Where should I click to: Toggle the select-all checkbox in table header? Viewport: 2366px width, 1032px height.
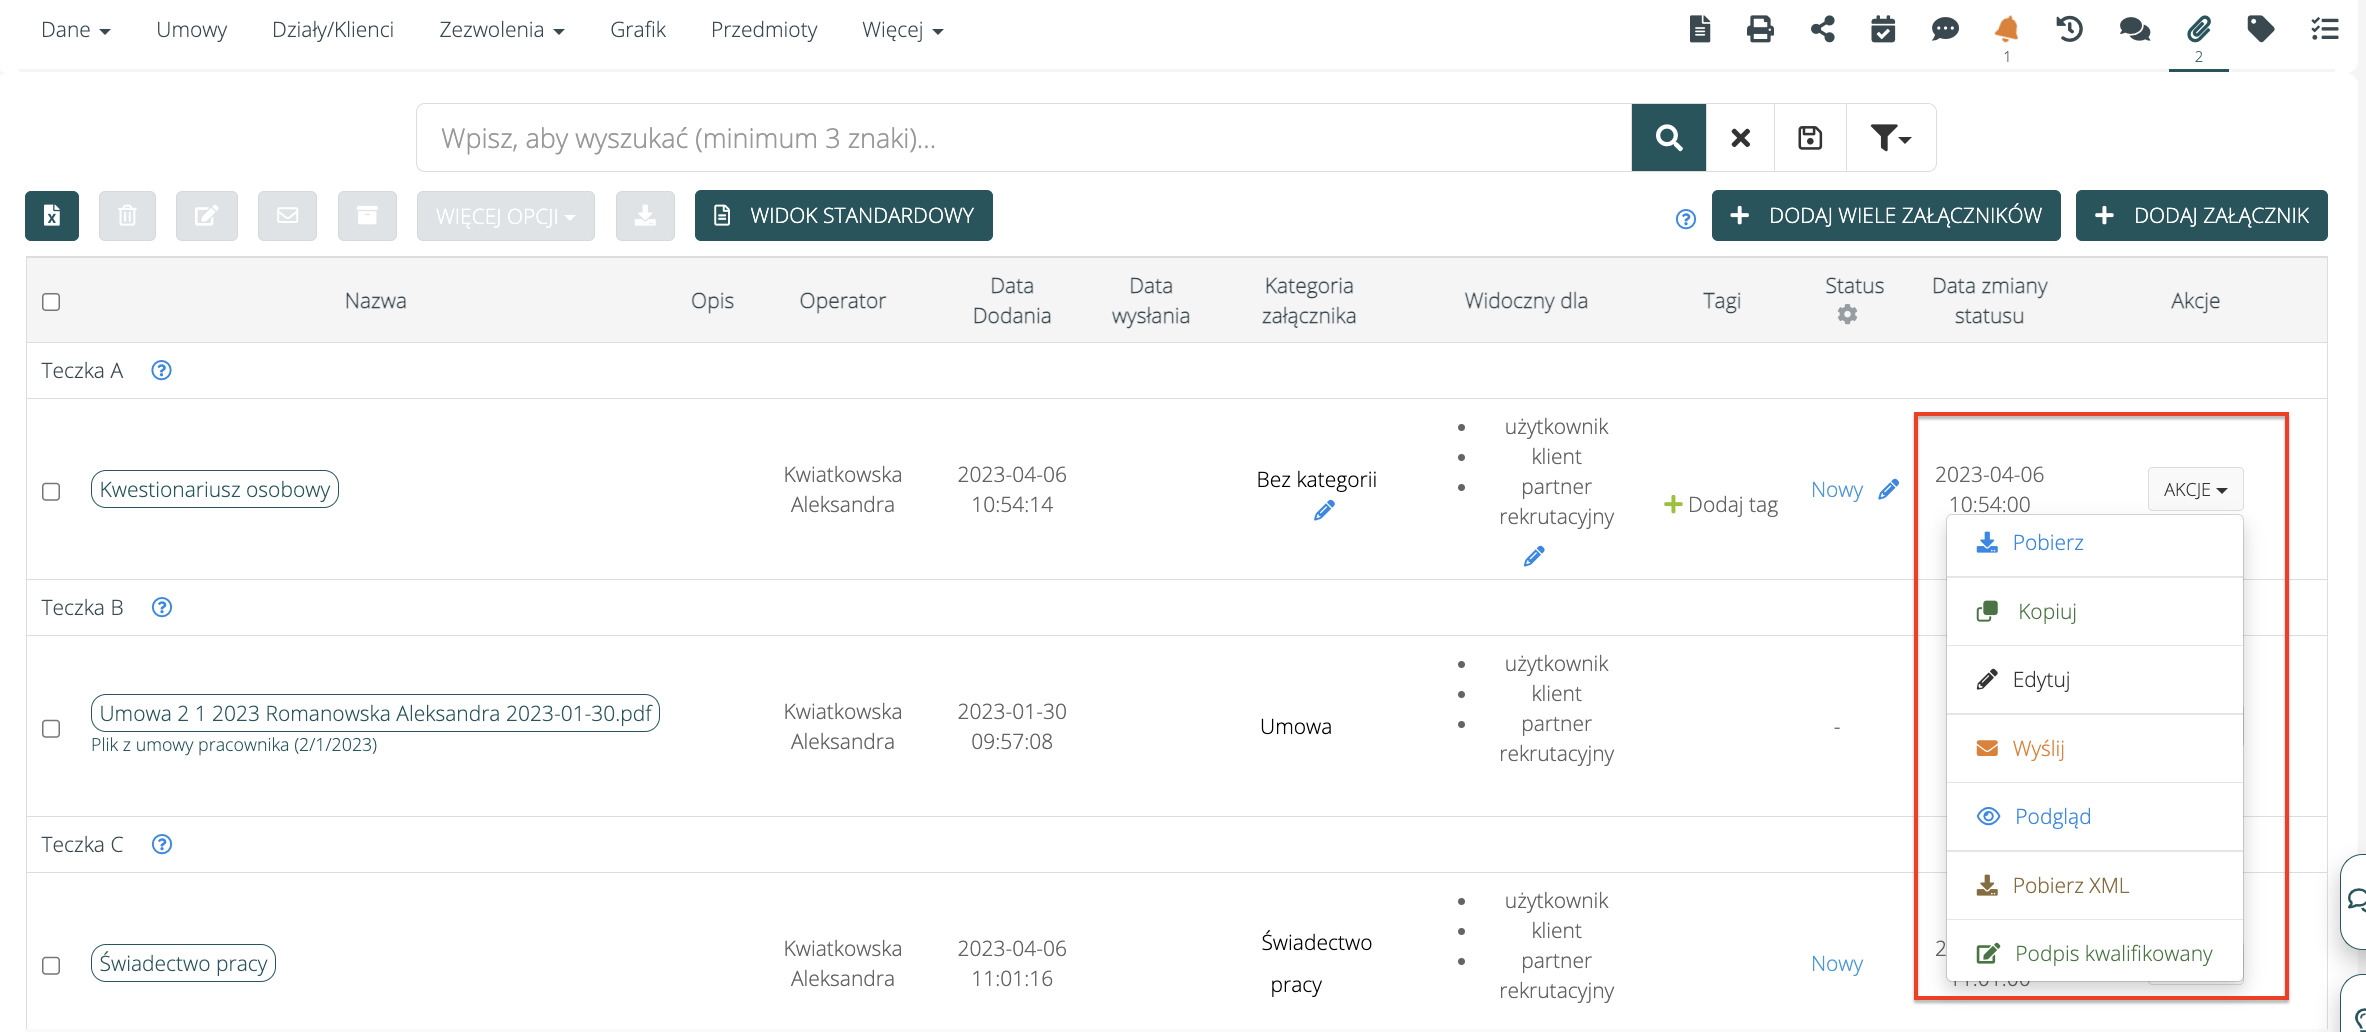(51, 302)
